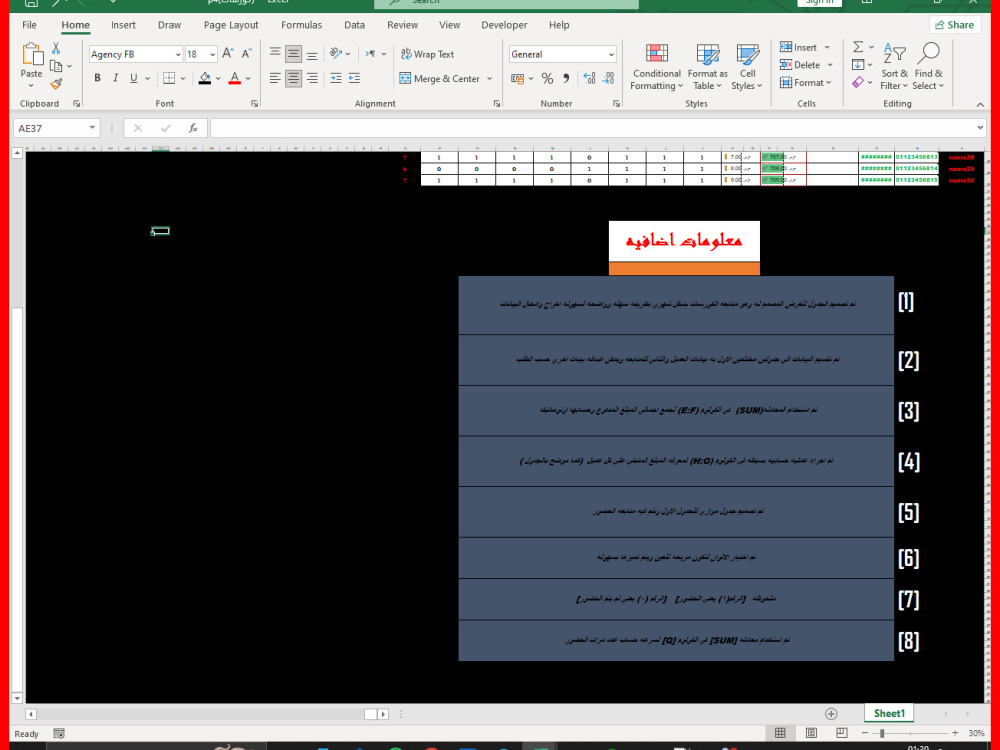Toggle Middle Align
This screenshot has height=750, width=1000.
click(x=293, y=54)
